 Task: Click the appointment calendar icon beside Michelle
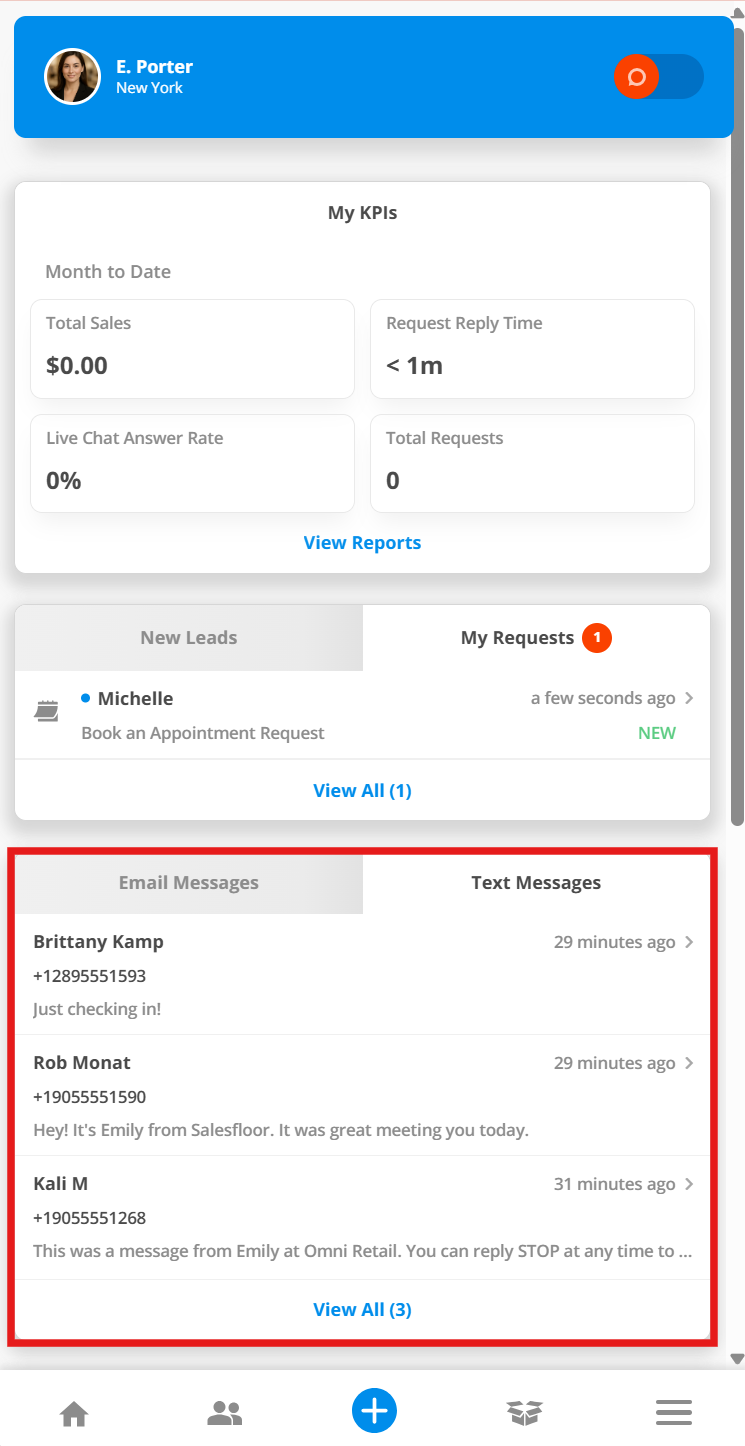(46, 711)
